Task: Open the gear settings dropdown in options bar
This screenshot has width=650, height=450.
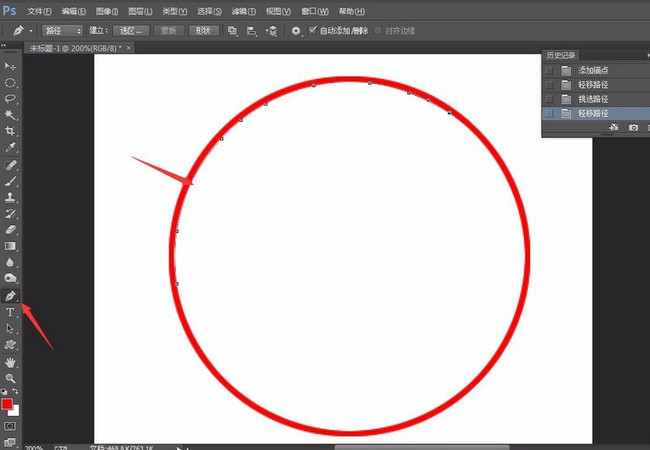Action: pos(296,31)
